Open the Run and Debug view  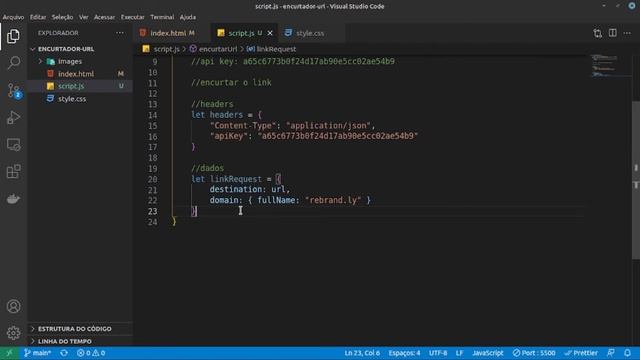tap(13, 118)
